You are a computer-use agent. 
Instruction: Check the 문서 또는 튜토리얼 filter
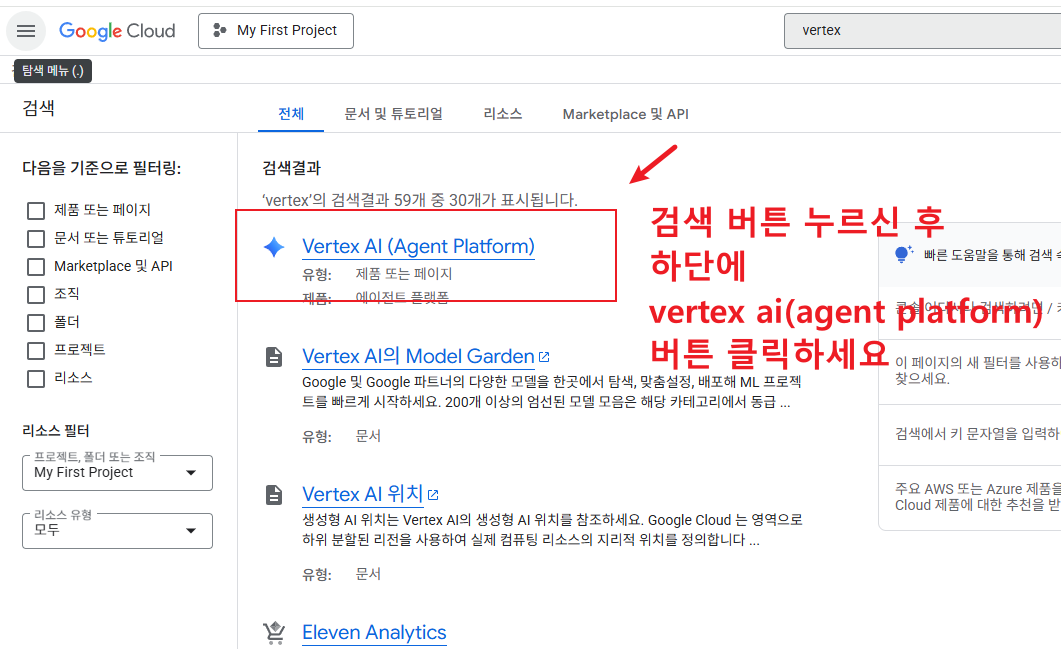36,238
